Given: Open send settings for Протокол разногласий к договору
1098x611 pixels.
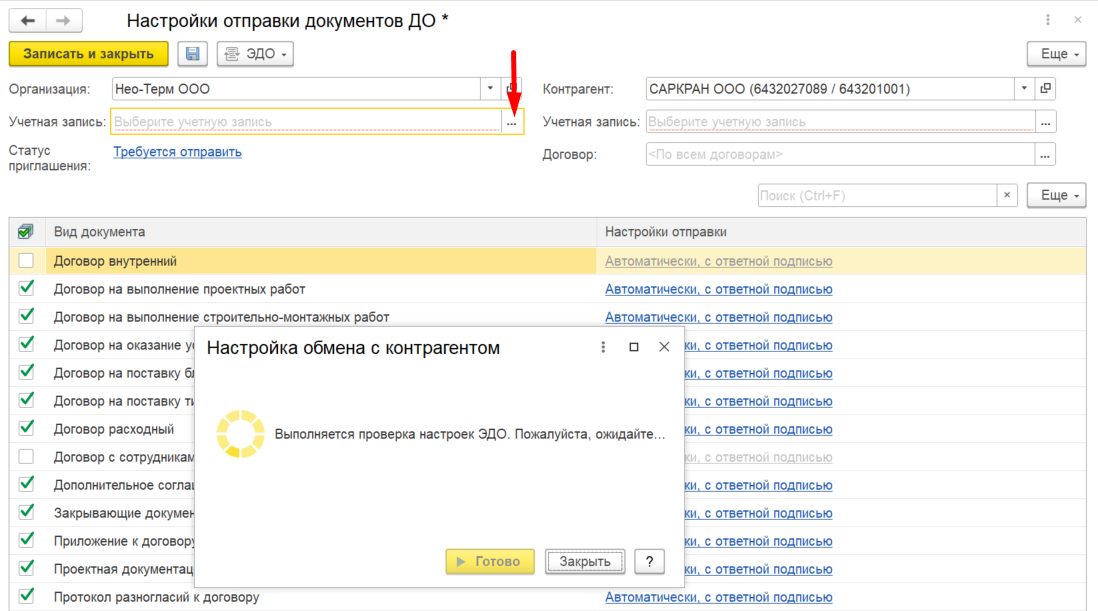Looking at the screenshot, I should (x=718, y=597).
